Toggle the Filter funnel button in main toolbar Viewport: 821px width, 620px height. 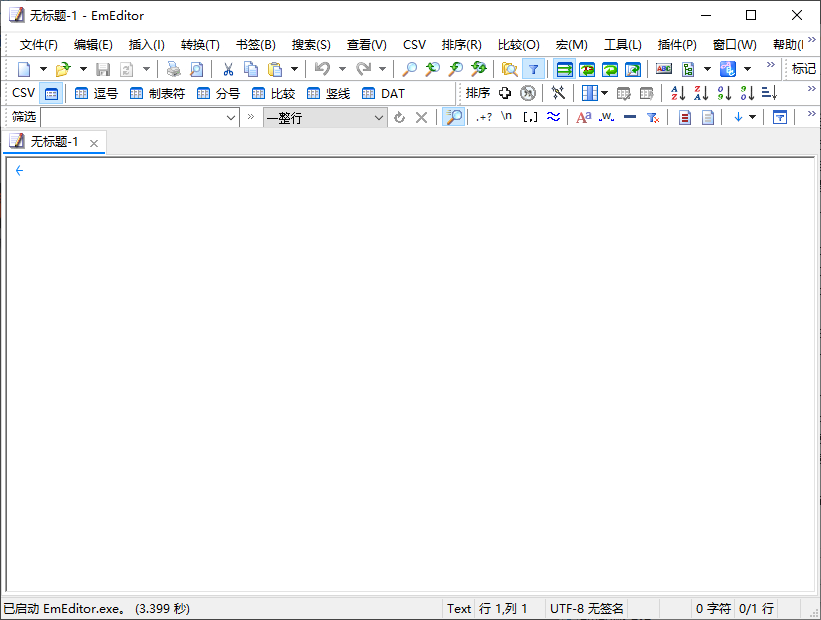point(534,69)
